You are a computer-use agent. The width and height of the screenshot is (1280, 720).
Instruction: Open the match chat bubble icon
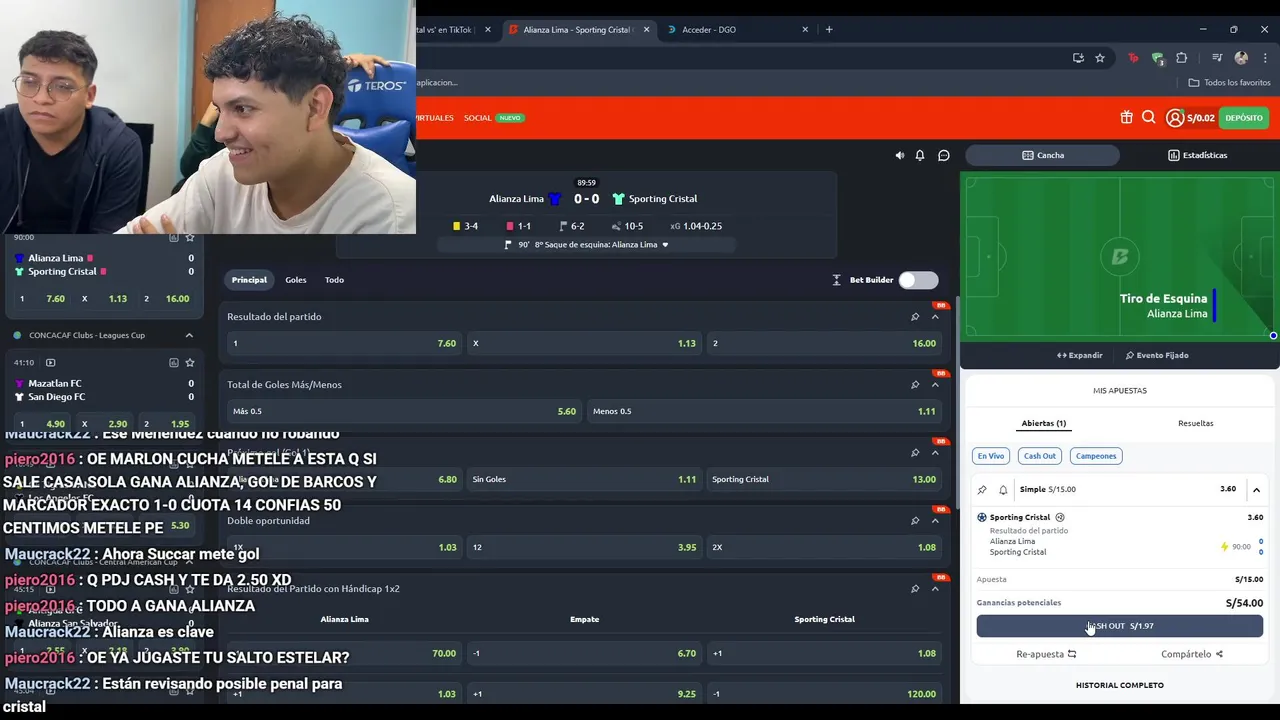pyautogui.click(x=943, y=155)
